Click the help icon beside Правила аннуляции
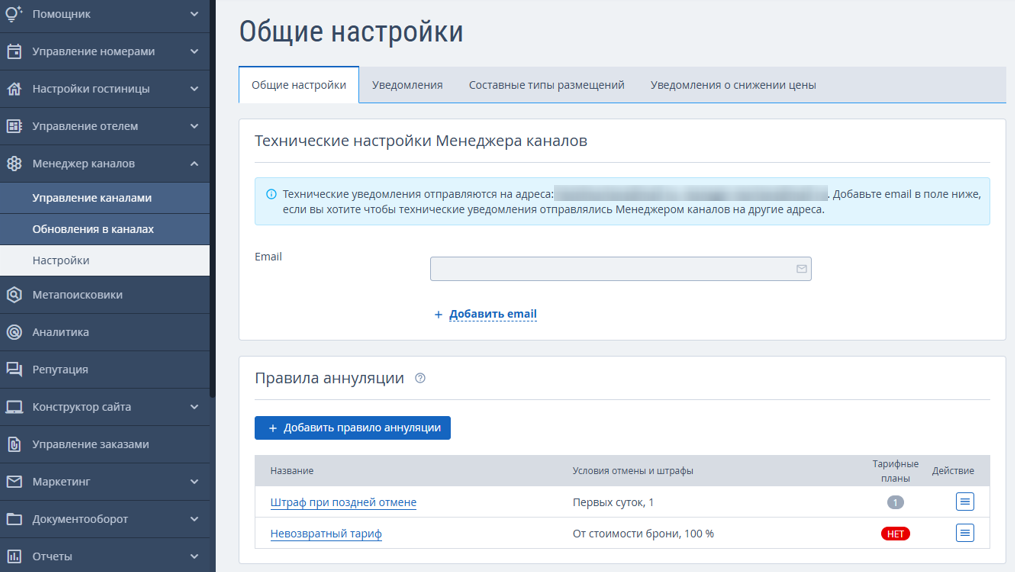The height and width of the screenshot is (572, 1015). (x=420, y=378)
